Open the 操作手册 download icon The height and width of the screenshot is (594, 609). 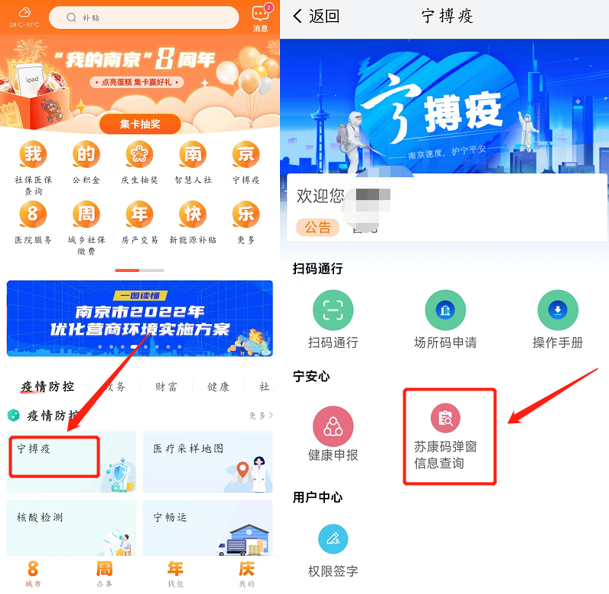(558, 310)
